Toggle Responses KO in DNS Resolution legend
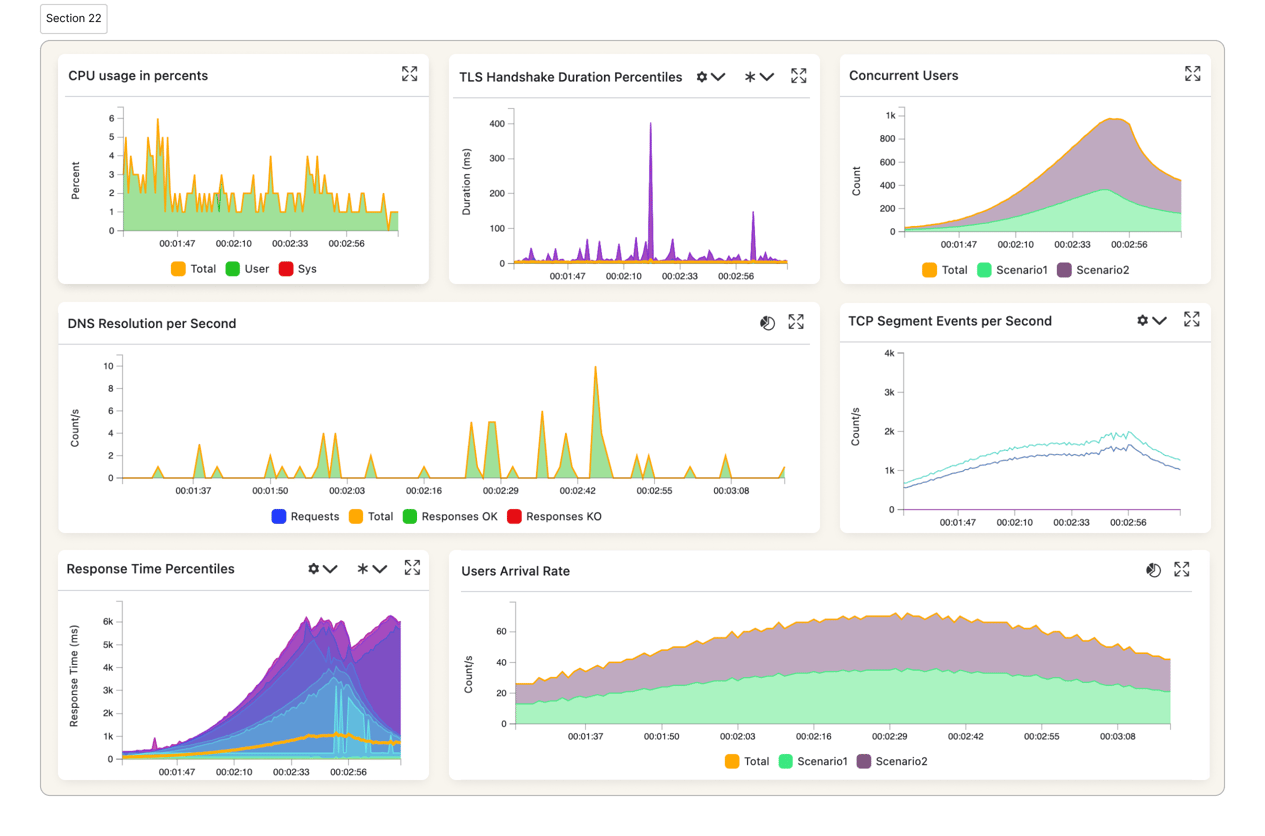This screenshot has height=836, width=1265. [x=554, y=517]
